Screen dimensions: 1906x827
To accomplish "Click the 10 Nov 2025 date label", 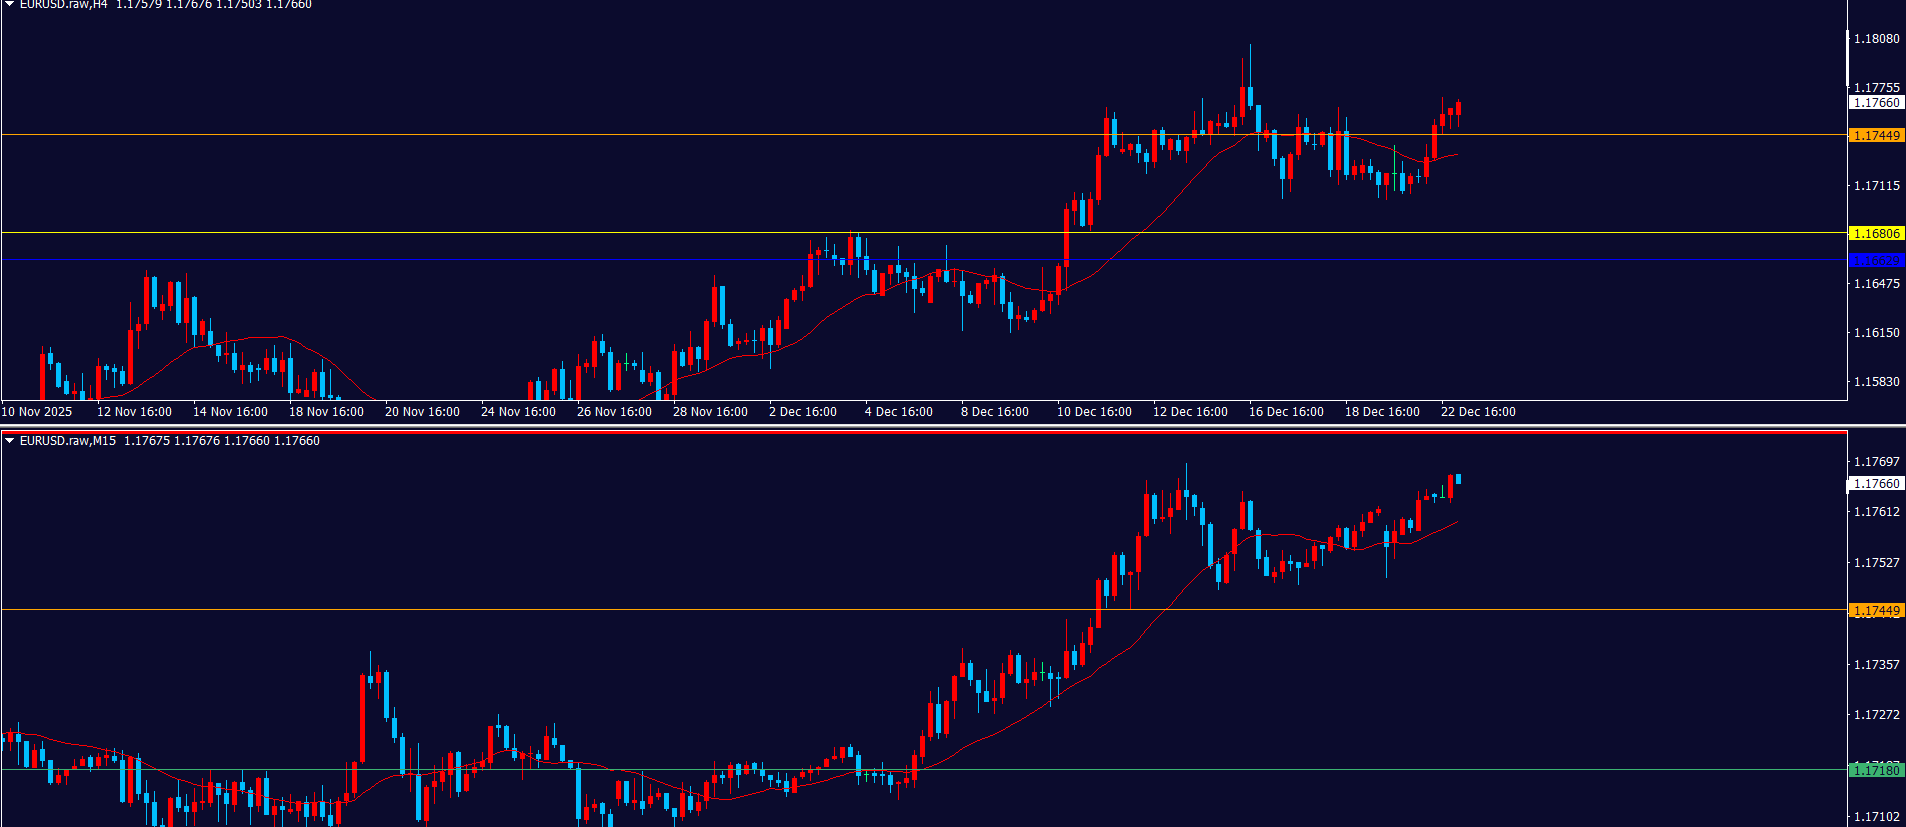I will click(37, 412).
